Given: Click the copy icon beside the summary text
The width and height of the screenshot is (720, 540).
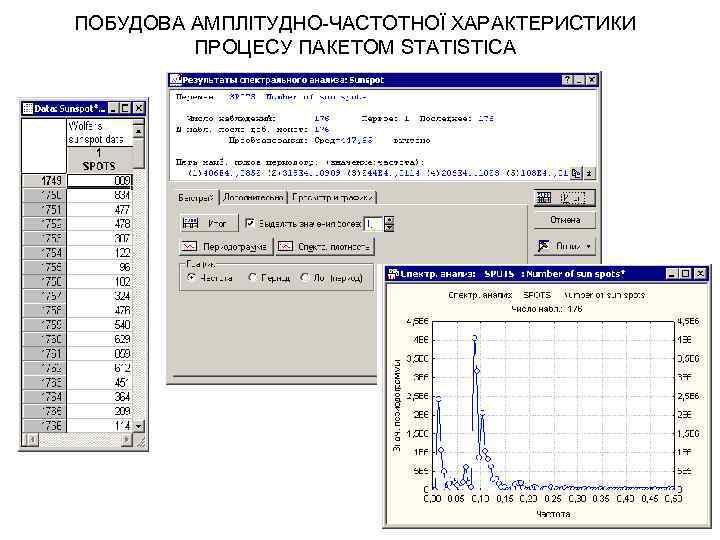Looking at the screenshot, I should coord(576,174).
